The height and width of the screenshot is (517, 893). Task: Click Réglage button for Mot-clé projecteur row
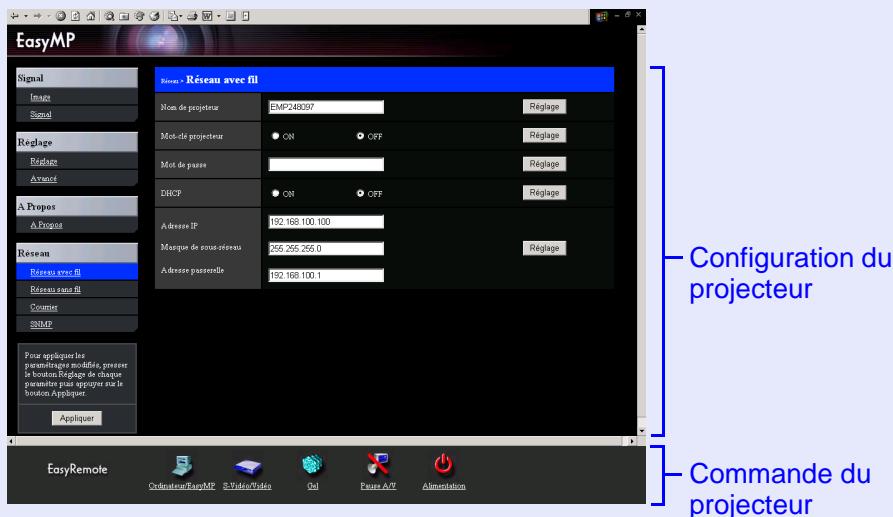pos(544,136)
